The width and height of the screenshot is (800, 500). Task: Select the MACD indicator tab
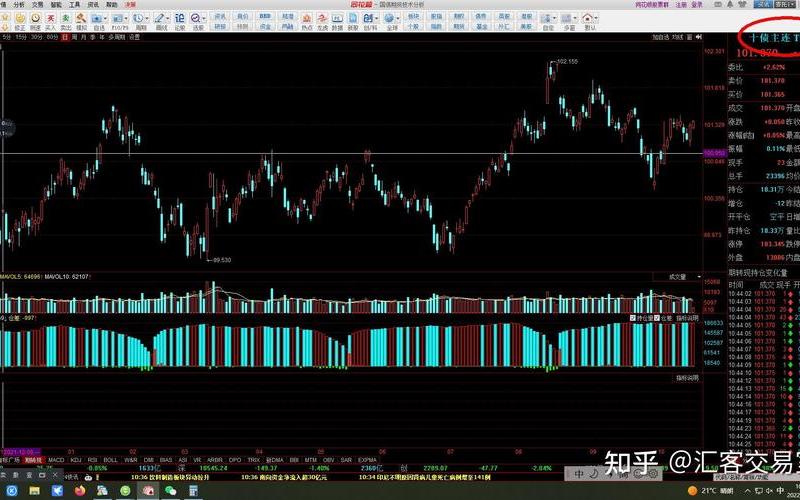click(x=55, y=459)
